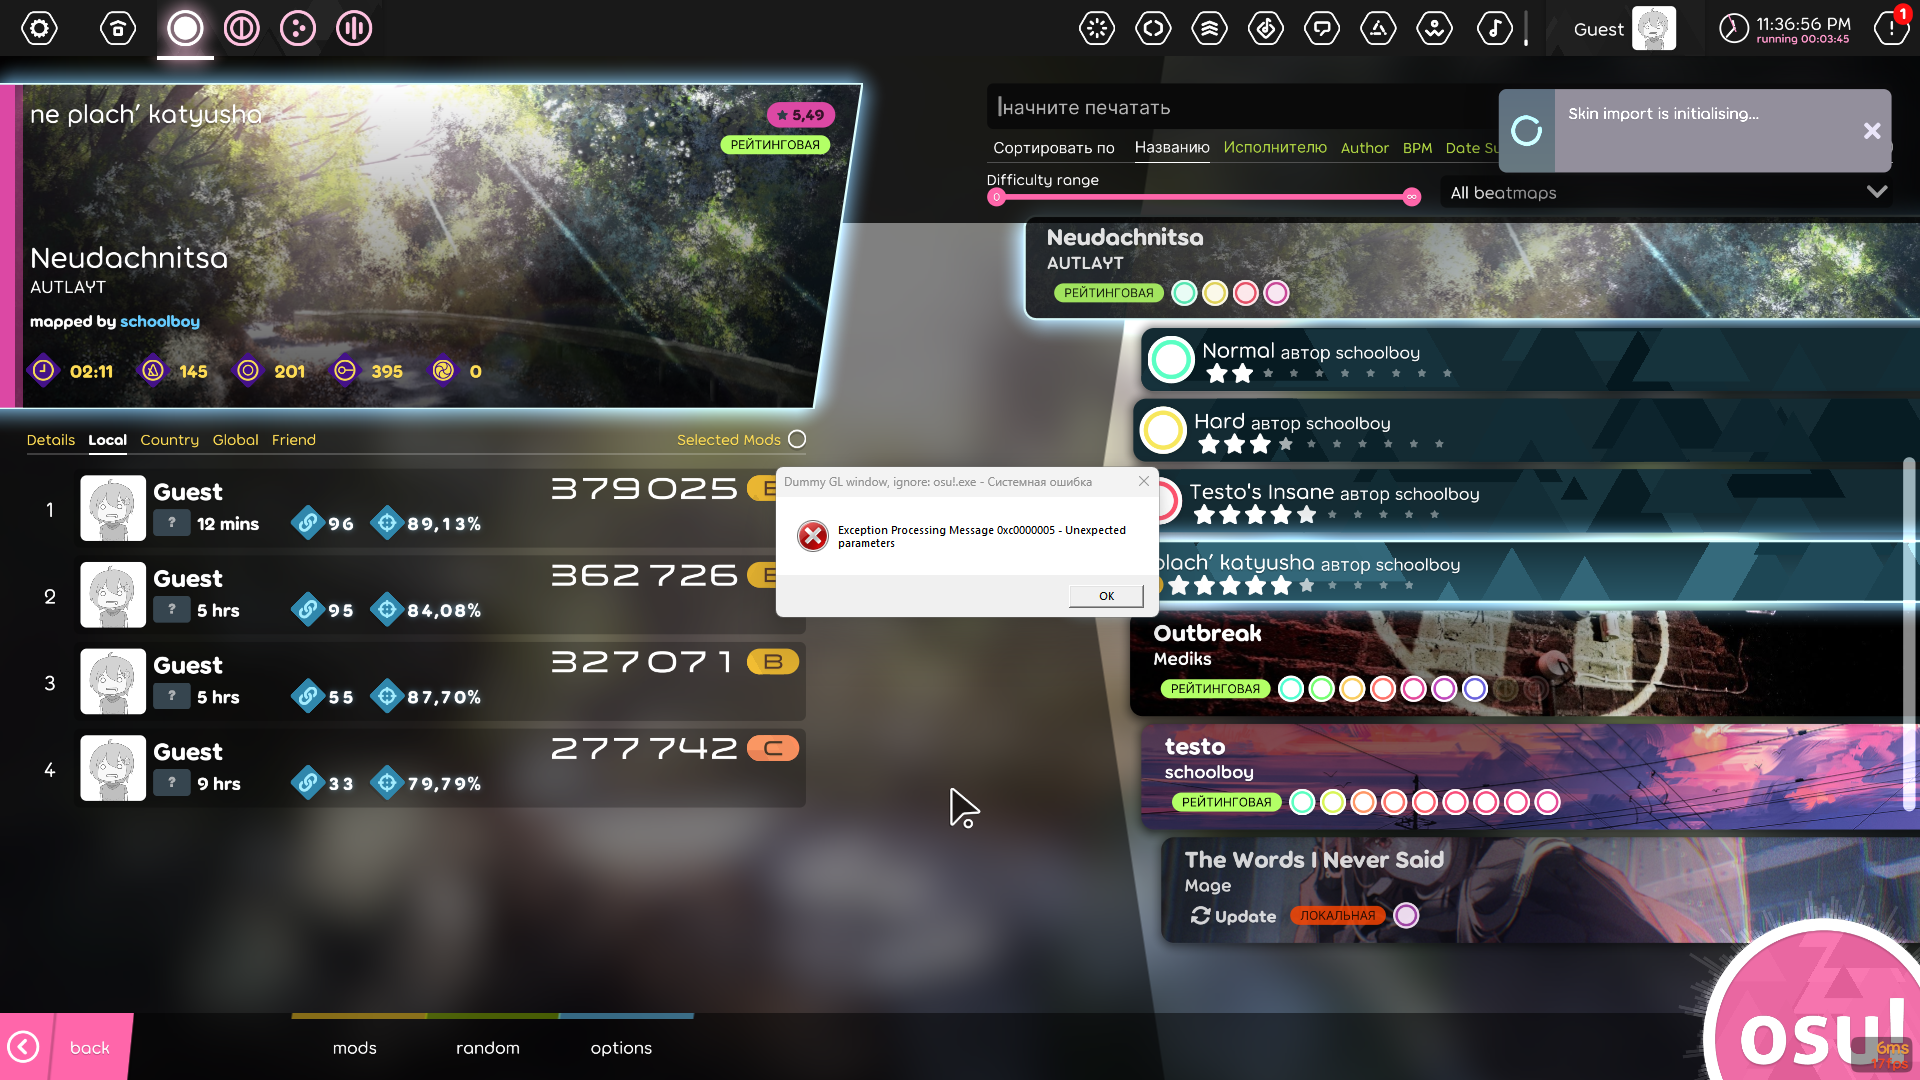Open the chat speech bubble icon
The height and width of the screenshot is (1080, 1920).
coord(1321,28)
